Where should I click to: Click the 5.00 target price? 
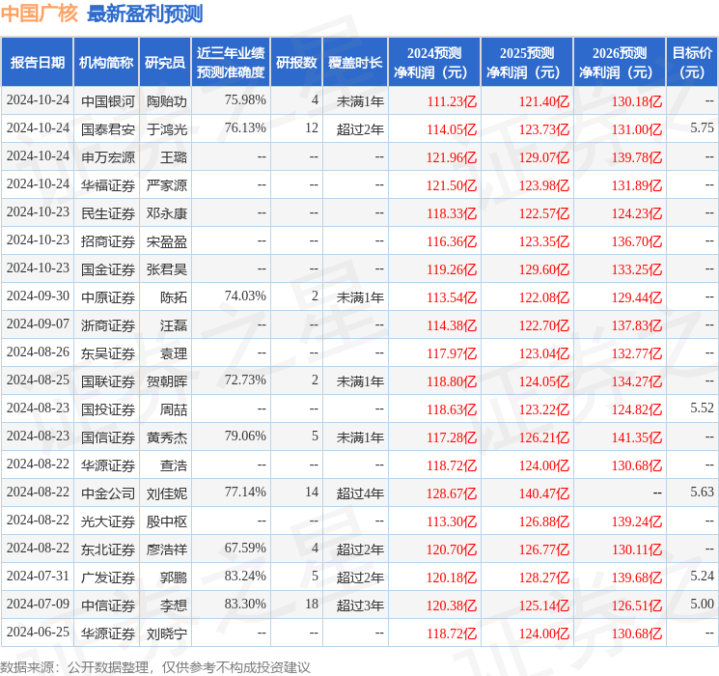[702, 603]
